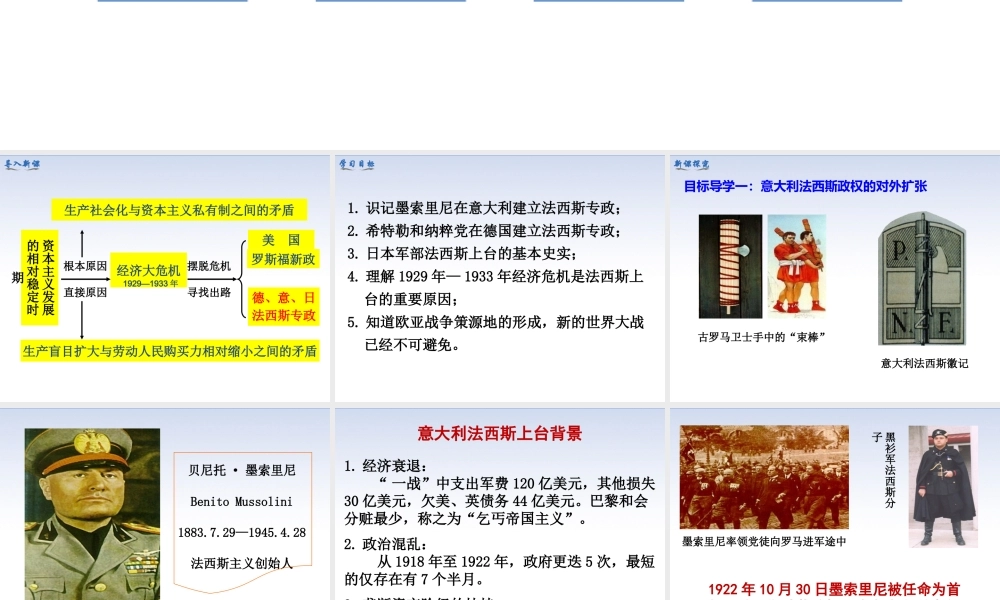The height and width of the screenshot is (600, 1000).
Task: Click the two Roman guards illustration
Action: click(797, 266)
